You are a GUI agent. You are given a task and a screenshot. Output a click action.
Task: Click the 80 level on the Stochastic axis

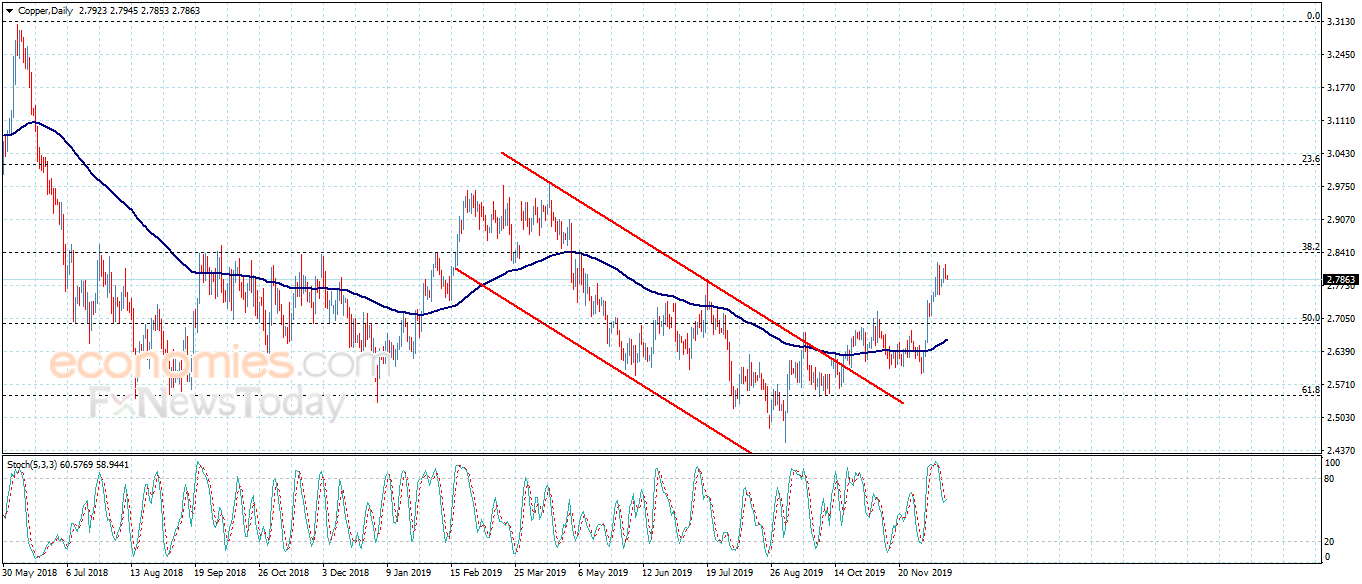pyautogui.click(x=1330, y=479)
